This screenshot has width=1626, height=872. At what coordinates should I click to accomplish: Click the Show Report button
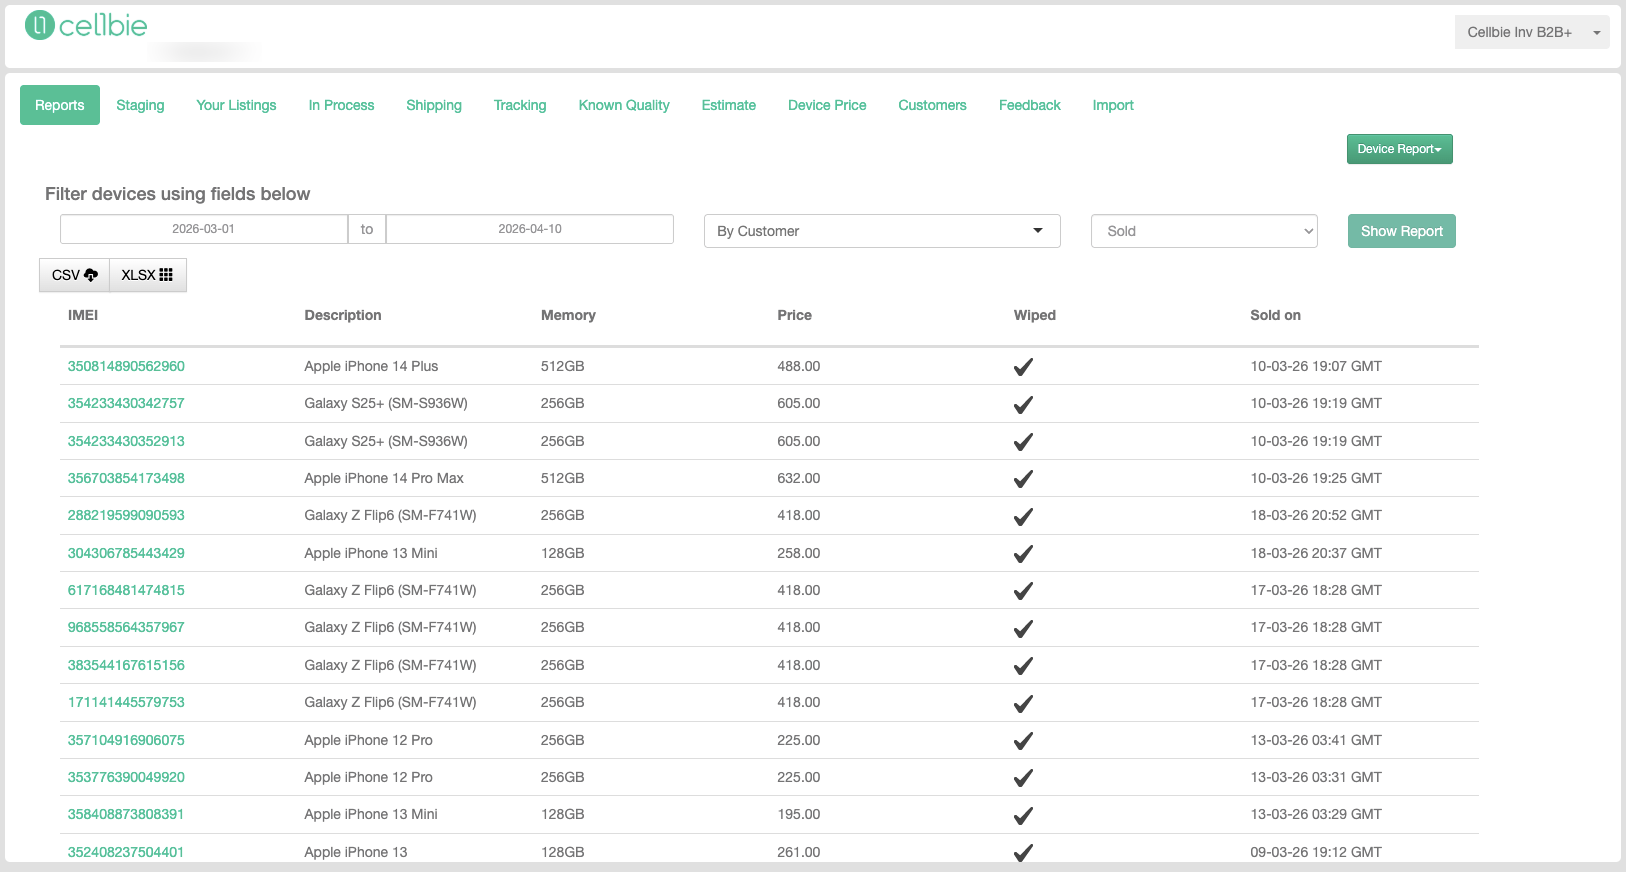1402,231
